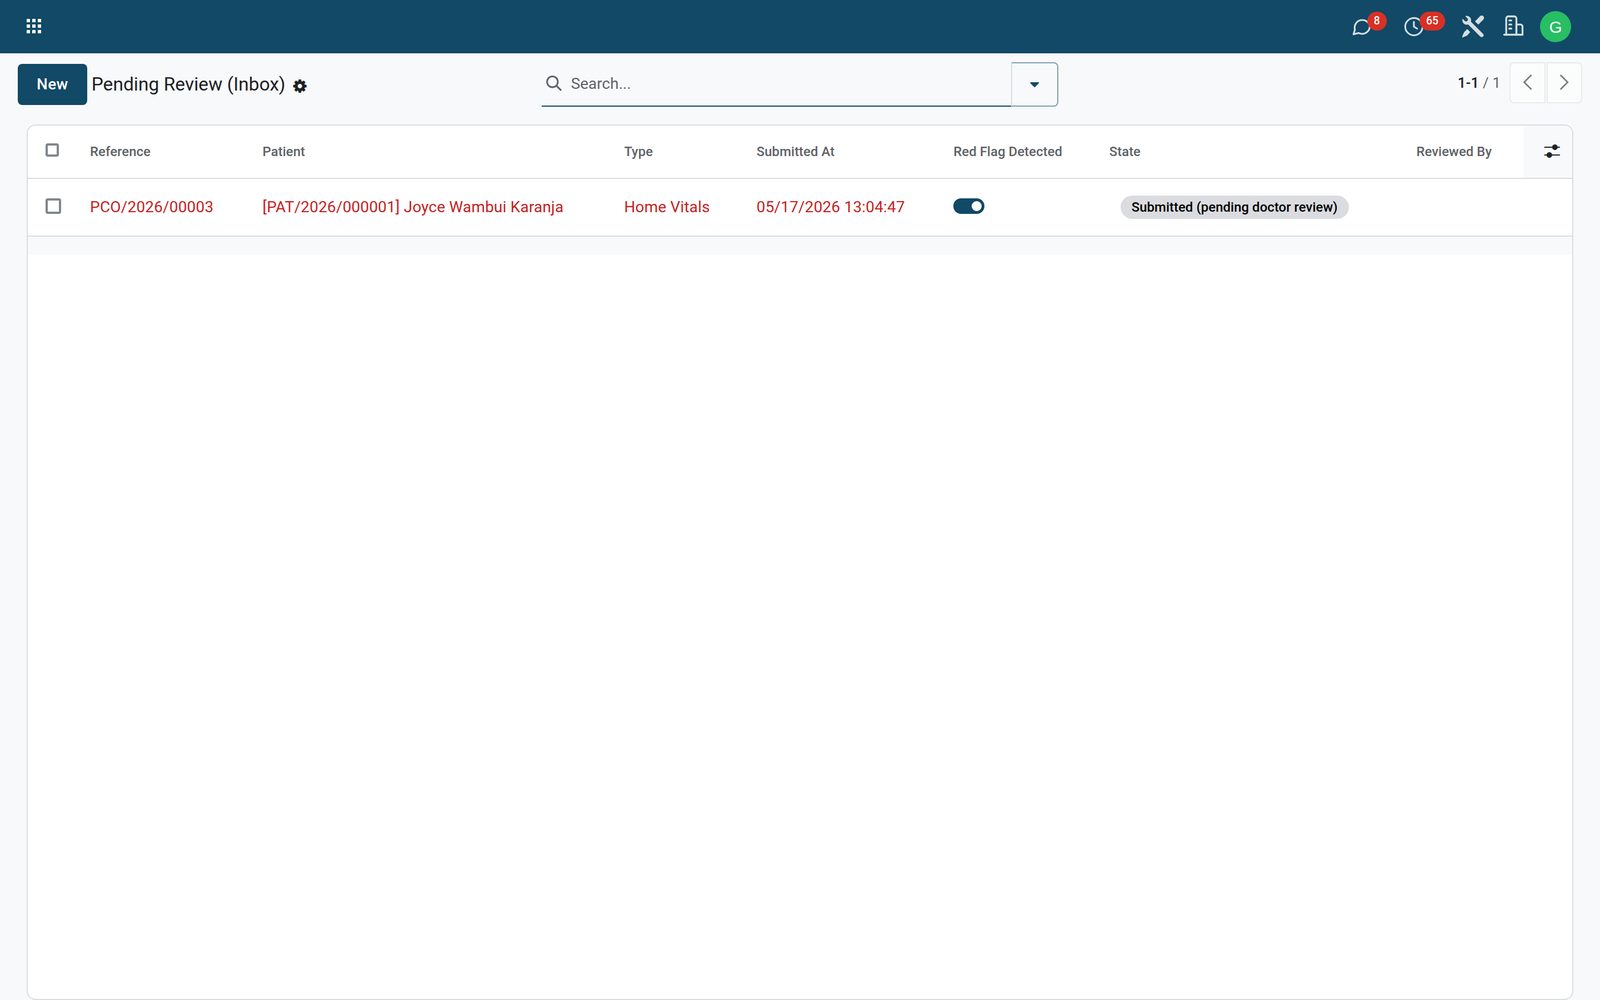Toggle Red Flag Detected switch
This screenshot has height=1000, width=1600.
coord(968,206)
